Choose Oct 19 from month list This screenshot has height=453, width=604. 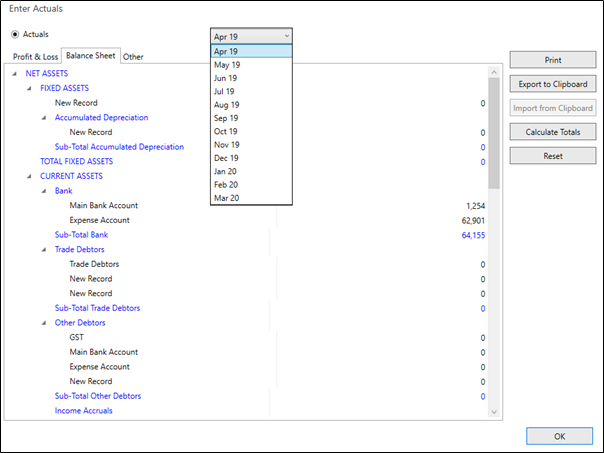tap(251, 131)
